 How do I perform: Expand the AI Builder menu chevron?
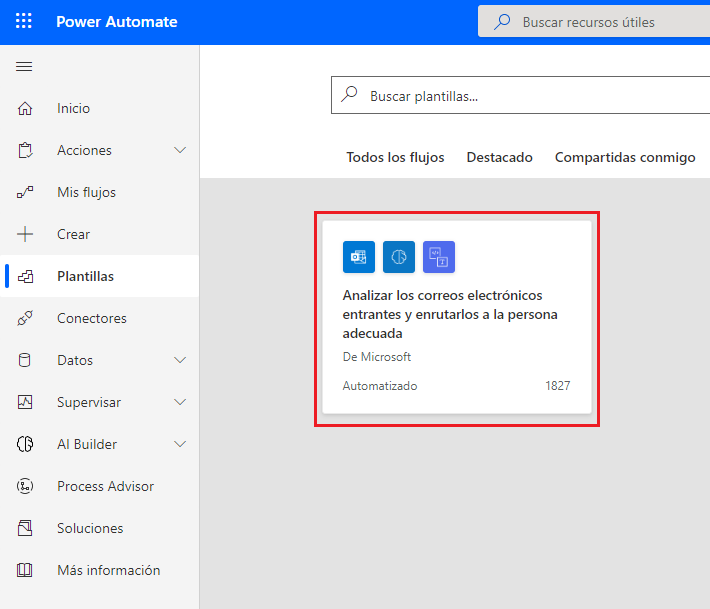coord(180,444)
